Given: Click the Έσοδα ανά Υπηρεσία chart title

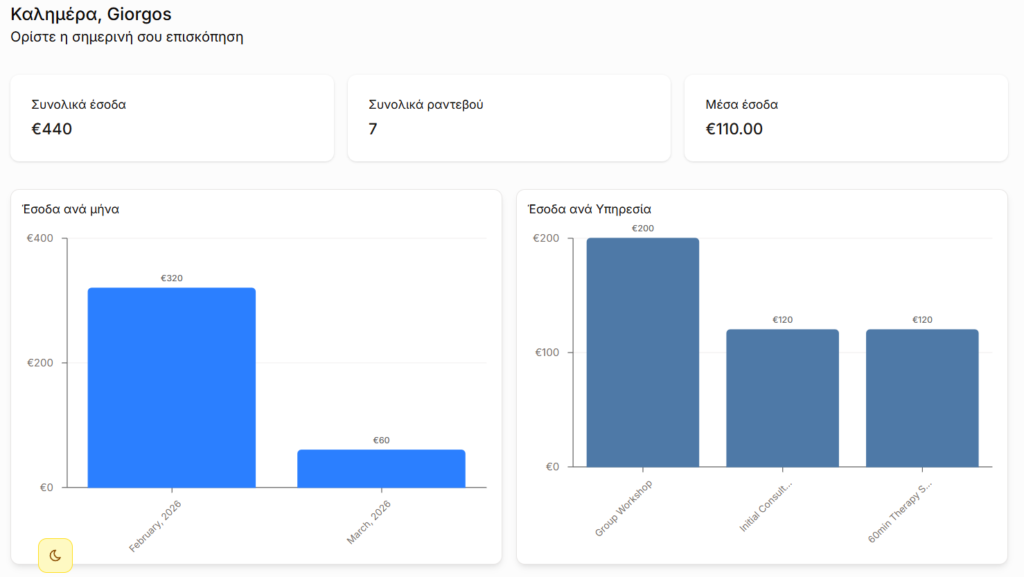Looking at the screenshot, I should coord(589,209).
